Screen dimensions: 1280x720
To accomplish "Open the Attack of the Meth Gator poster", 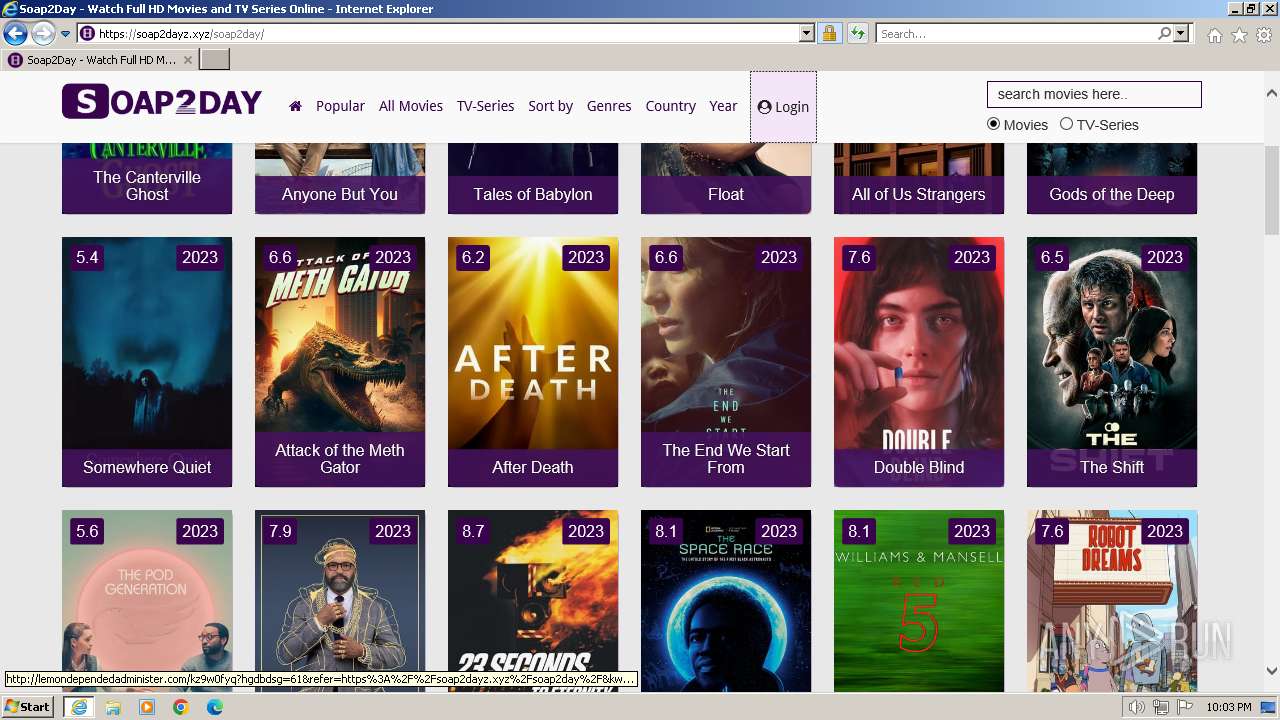I will click(340, 362).
